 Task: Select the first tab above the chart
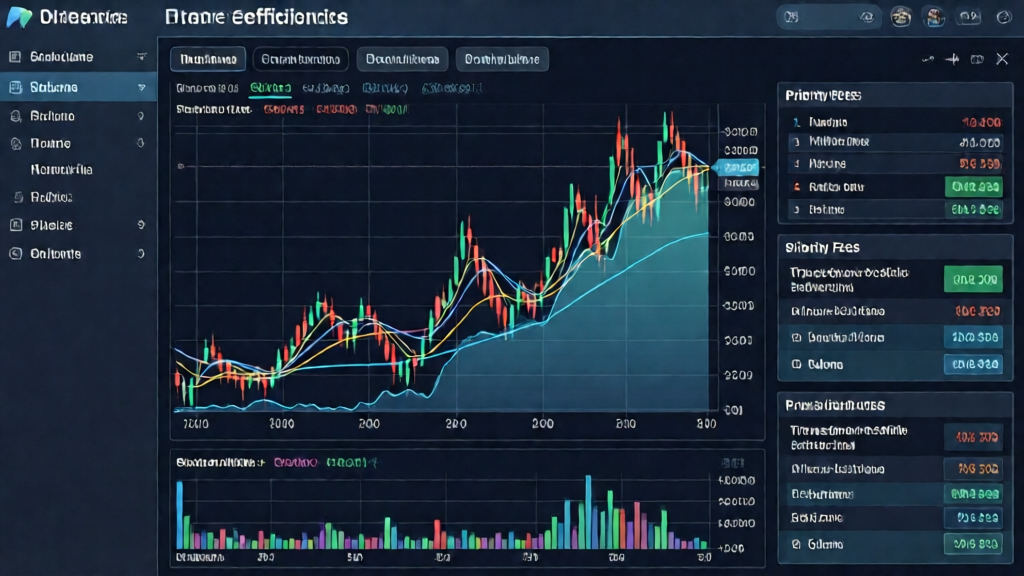[208, 60]
